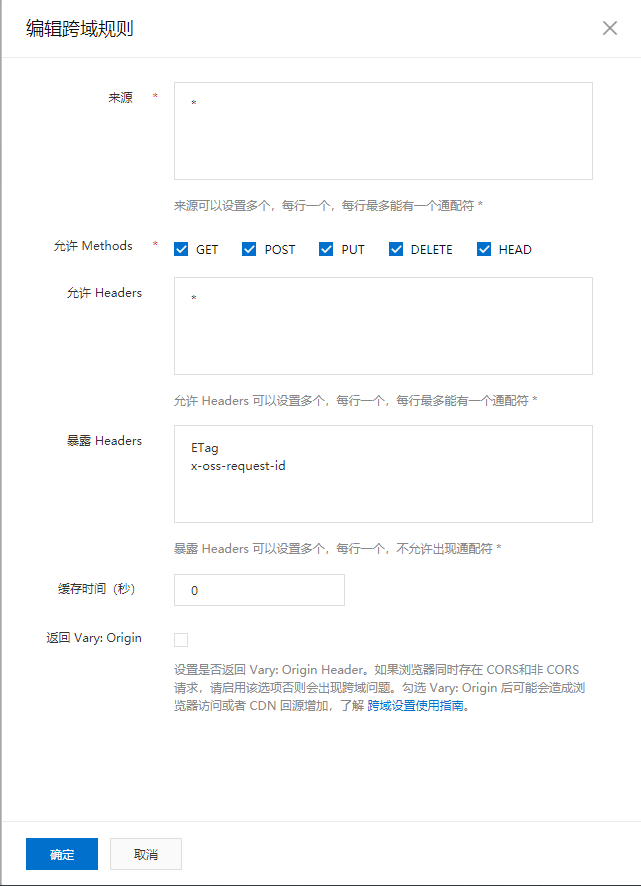Close the 编辑跨域规则 dialog

pos(609,28)
